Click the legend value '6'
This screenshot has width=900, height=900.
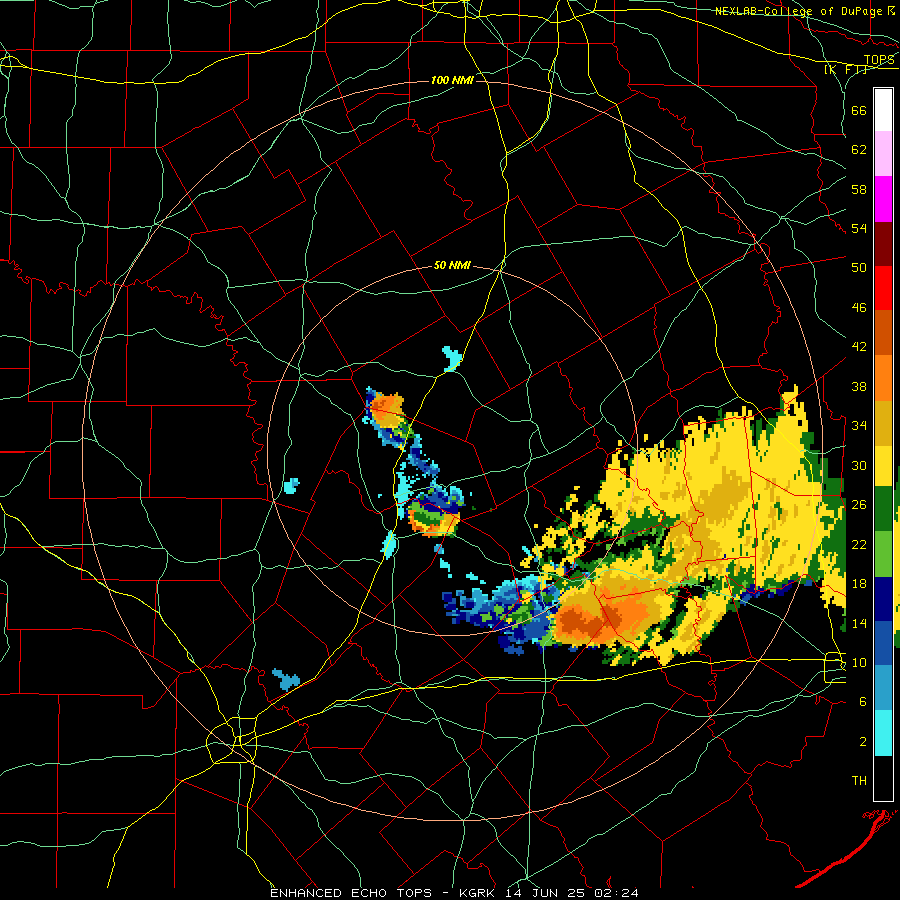click(863, 702)
